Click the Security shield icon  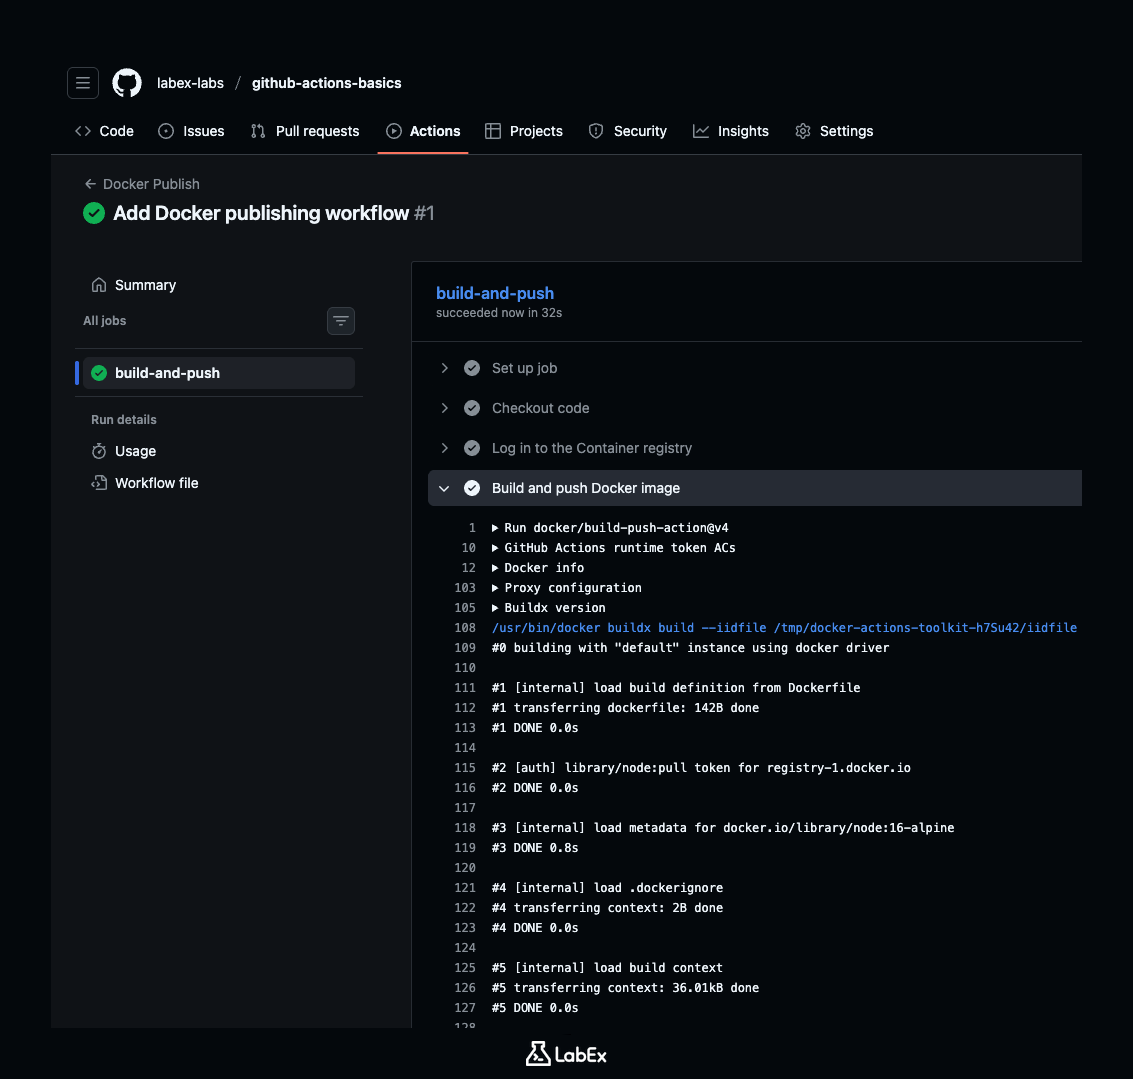[x=596, y=131]
